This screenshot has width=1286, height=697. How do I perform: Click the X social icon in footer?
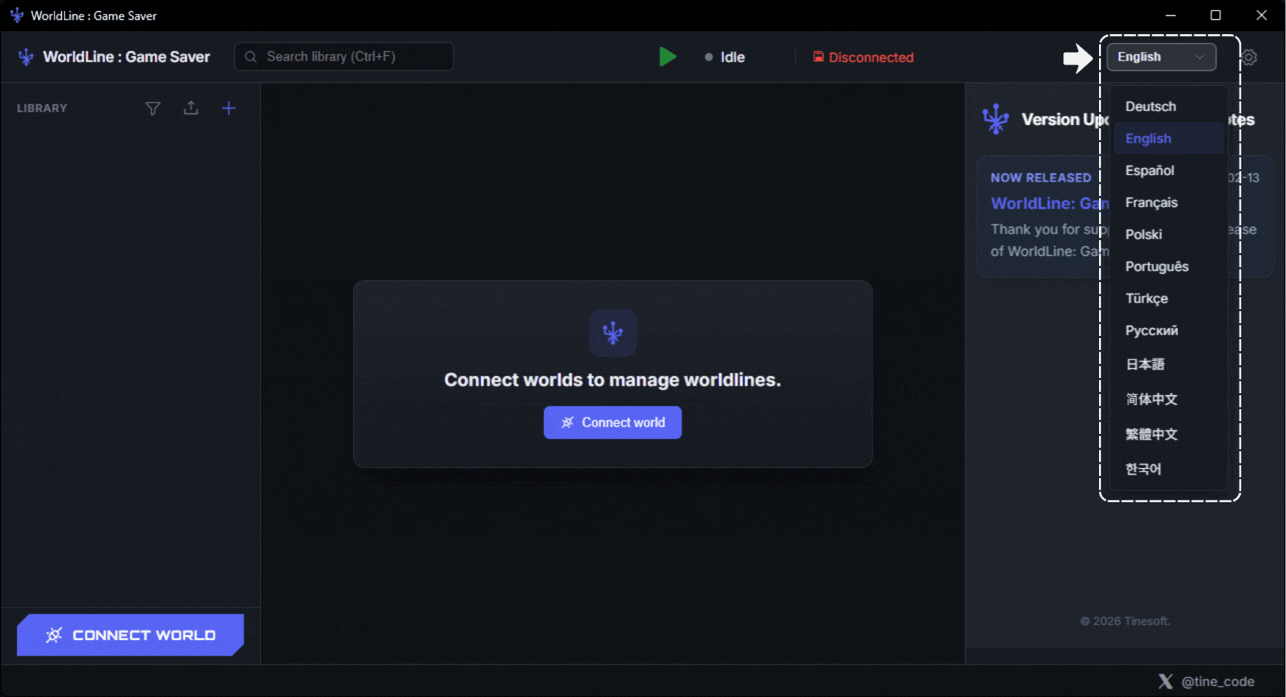click(x=1165, y=681)
